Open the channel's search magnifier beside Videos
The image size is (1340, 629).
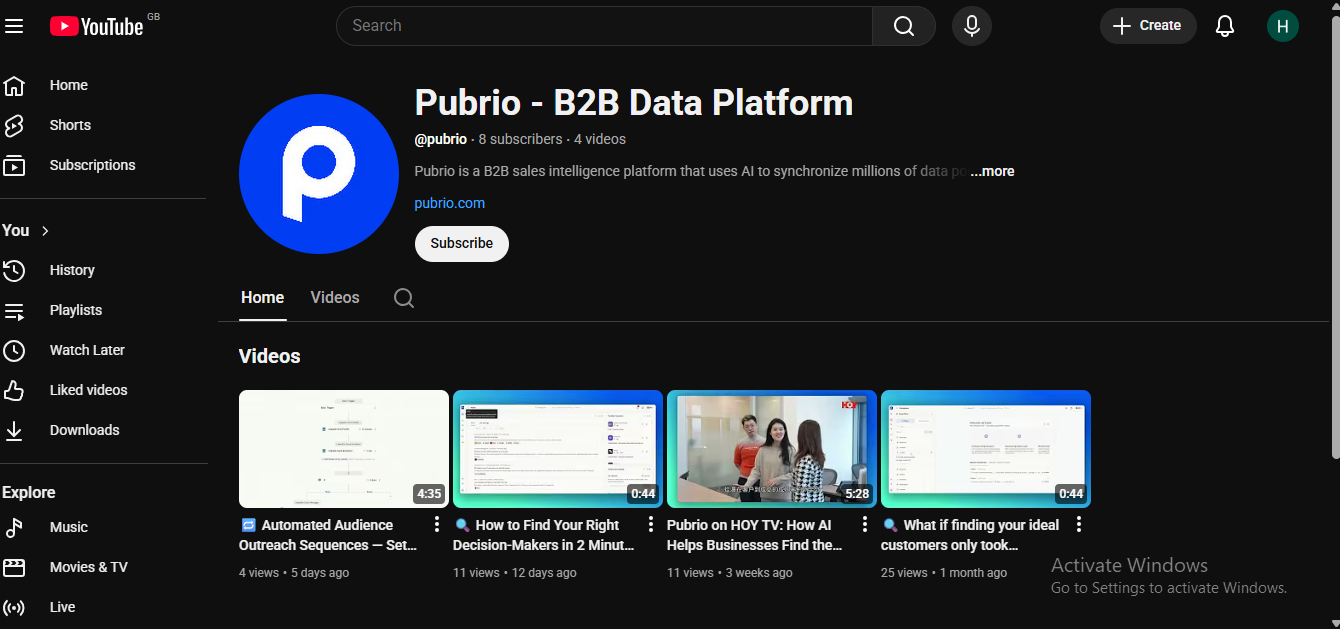(404, 297)
